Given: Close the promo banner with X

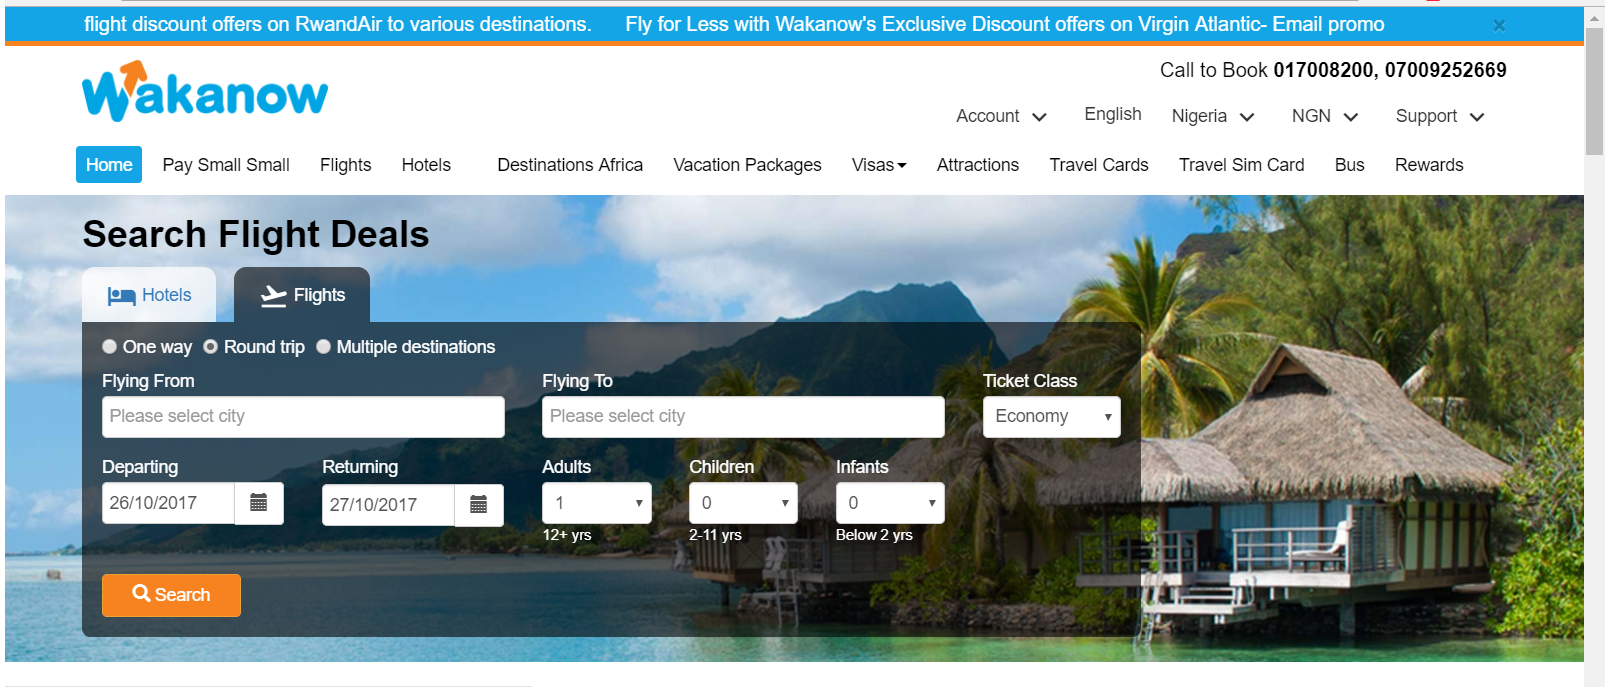Looking at the screenshot, I should (1498, 25).
